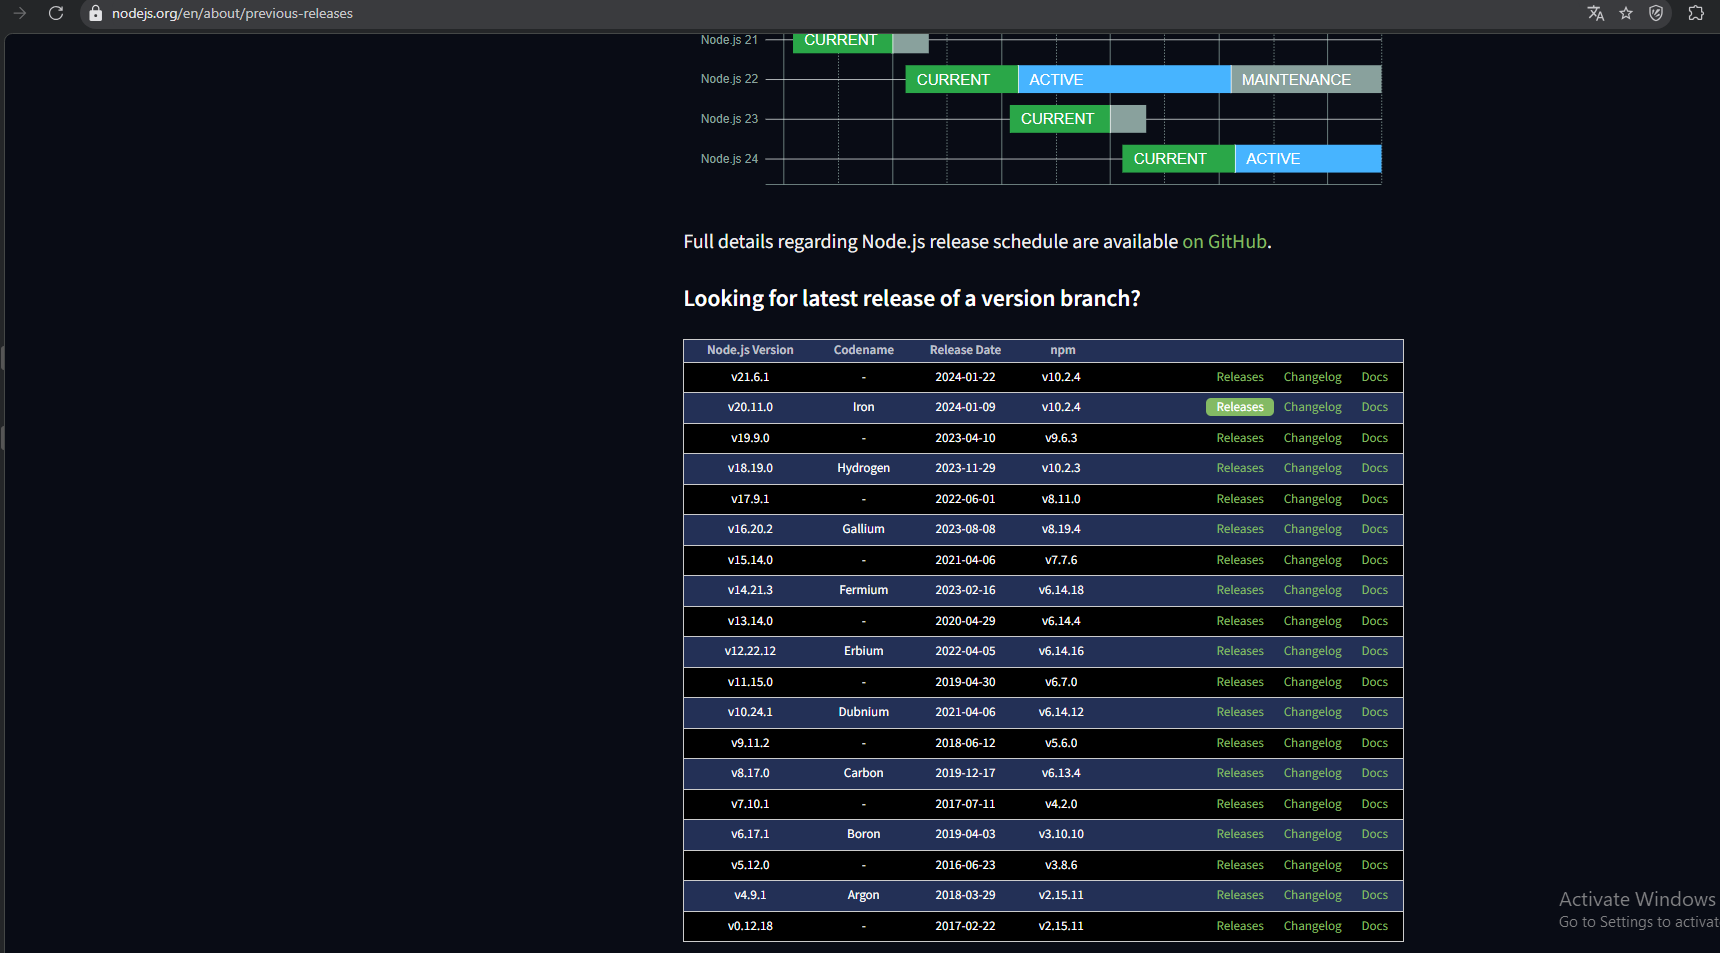1720x953 pixels.
Task: Reload the current page
Action: (56, 13)
